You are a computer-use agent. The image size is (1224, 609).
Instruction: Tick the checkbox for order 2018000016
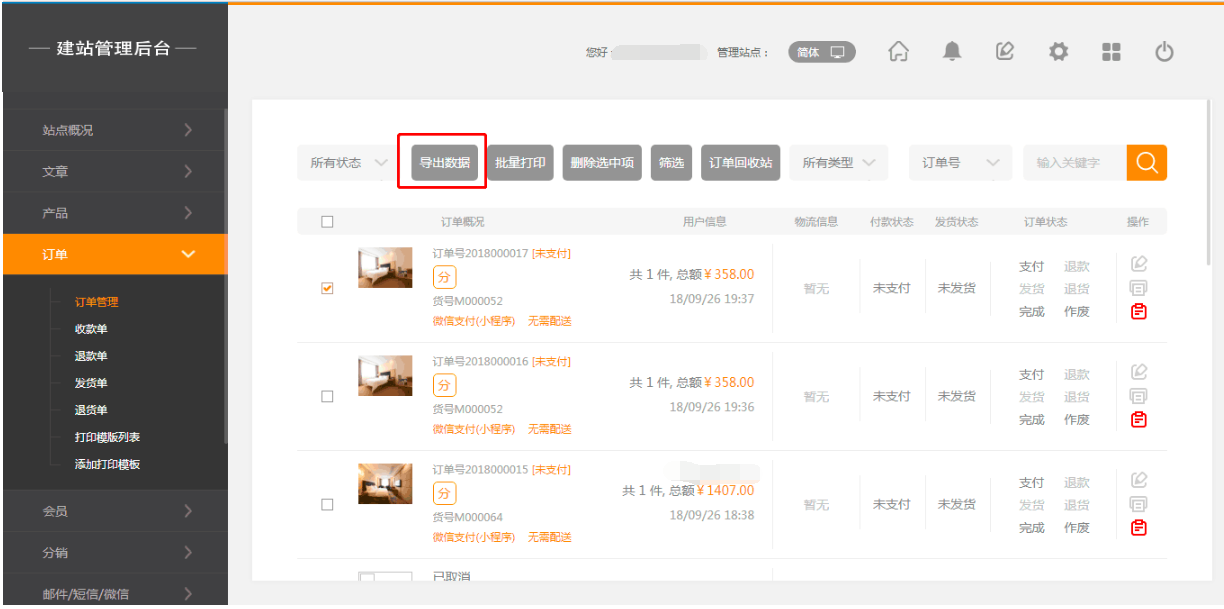point(327,396)
